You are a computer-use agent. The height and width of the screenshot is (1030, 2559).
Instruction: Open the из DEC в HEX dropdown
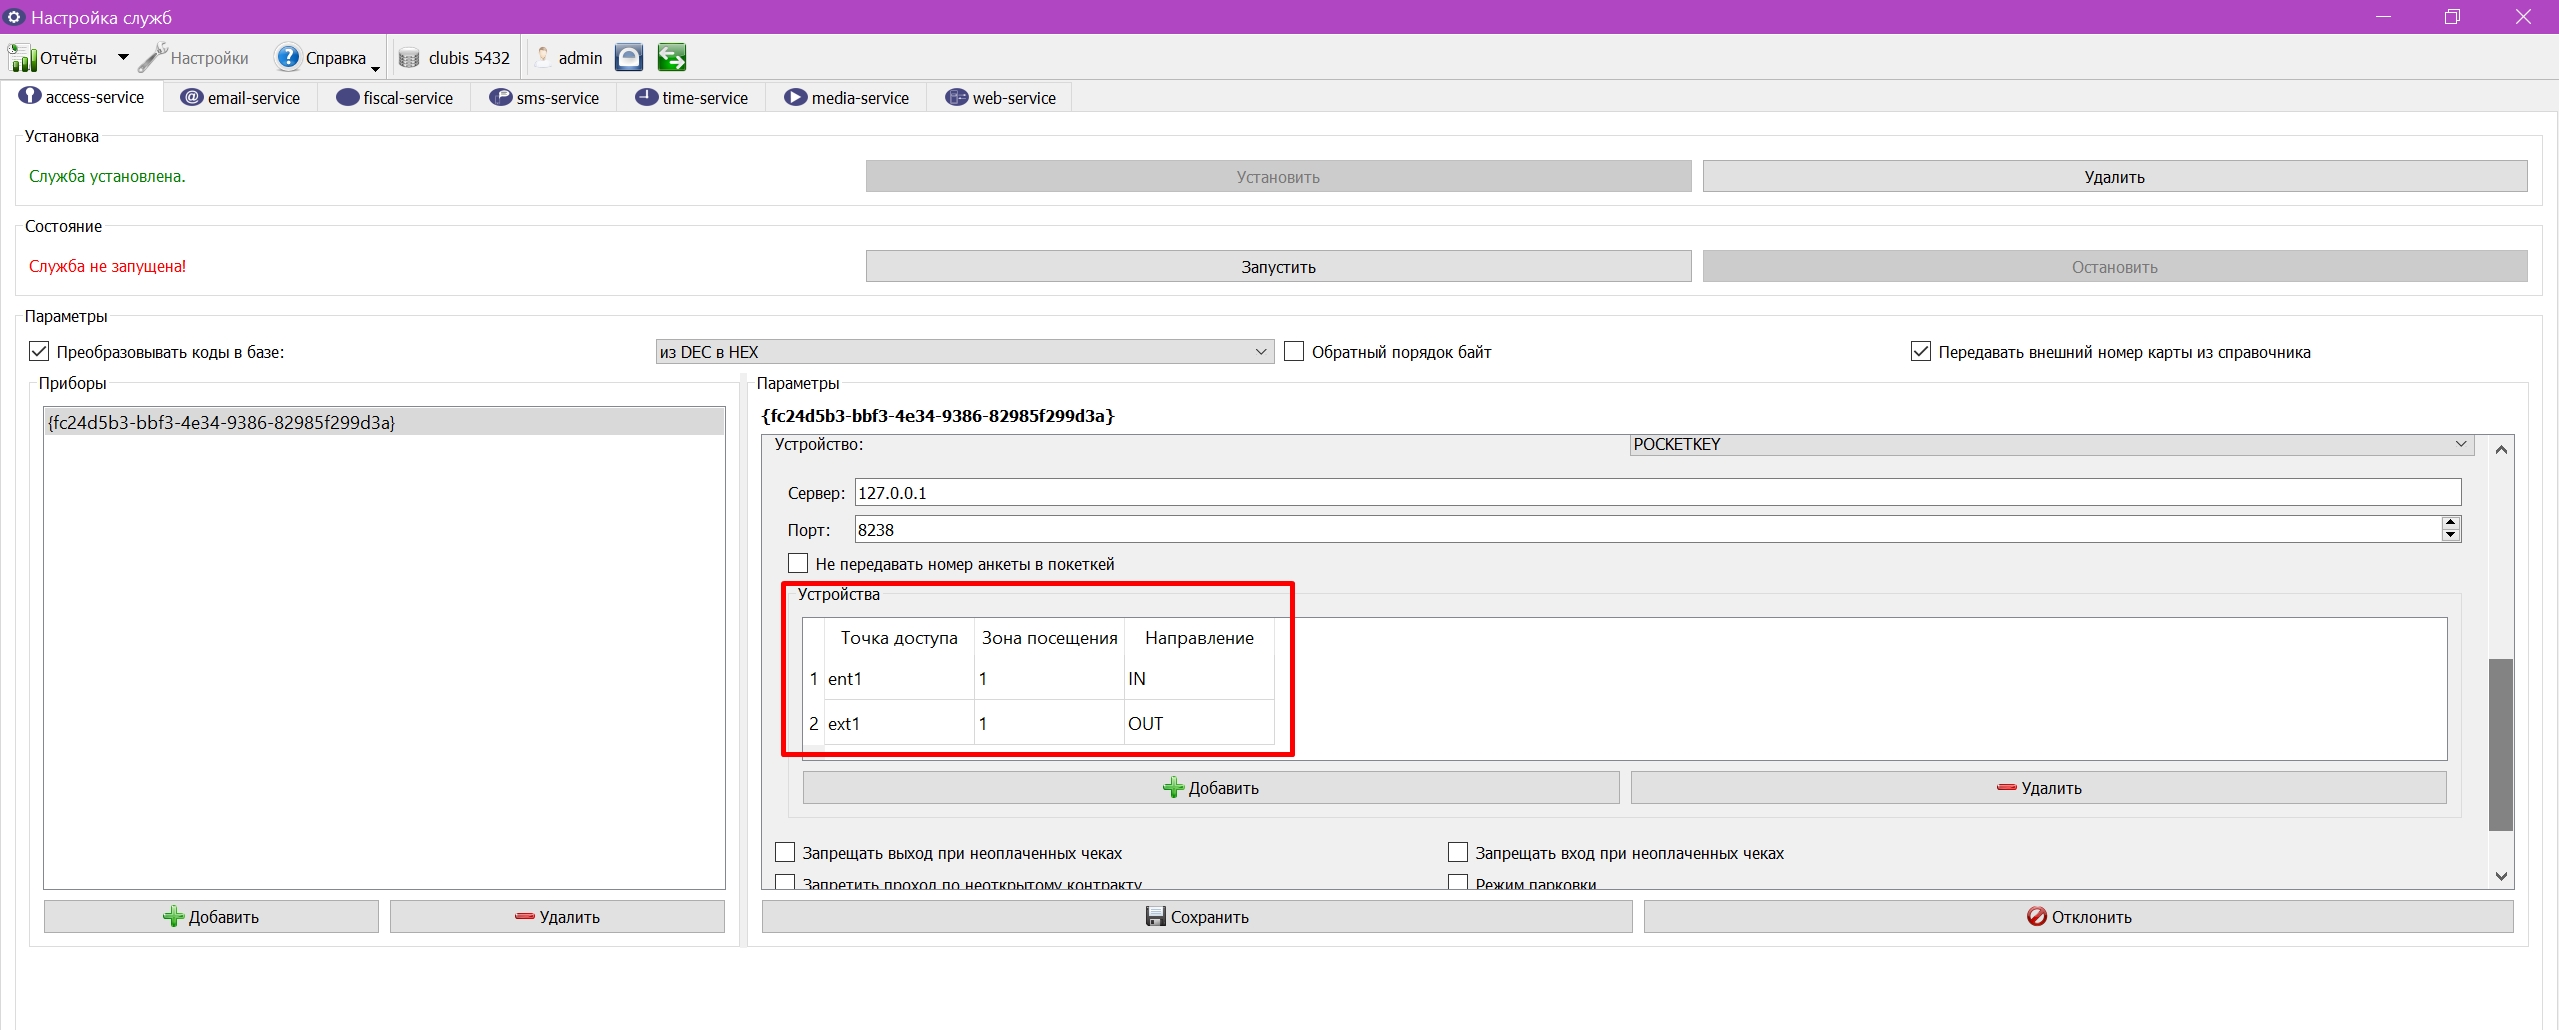[x=964, y=352]
